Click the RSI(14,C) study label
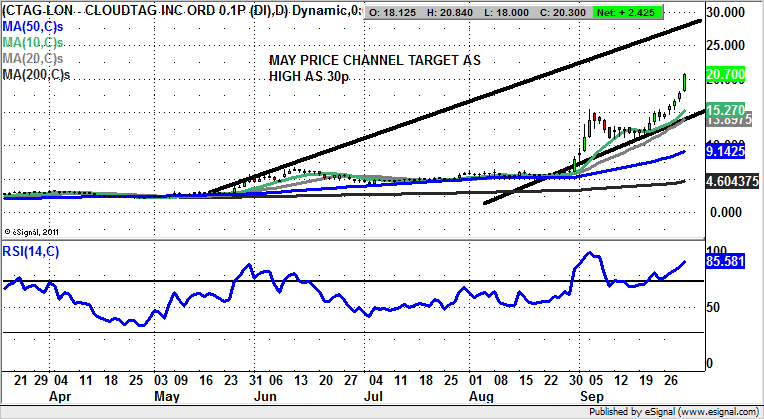This screenshot has height=419, width=764. (31, 252)
